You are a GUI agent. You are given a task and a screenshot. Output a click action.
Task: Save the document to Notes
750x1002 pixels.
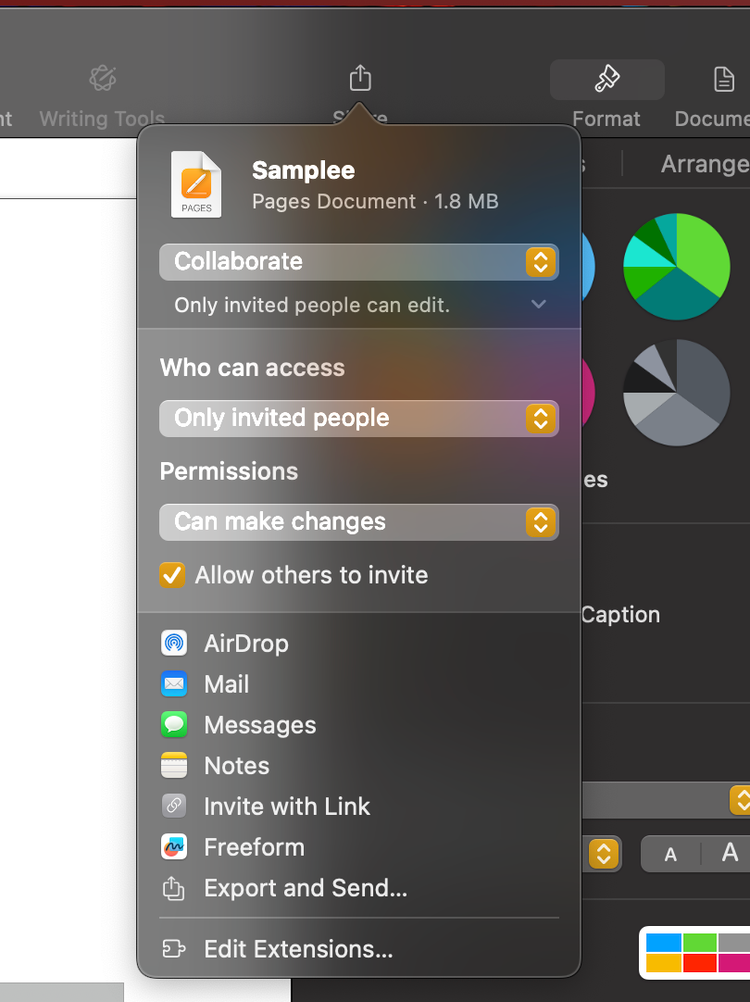click(237, 766)
